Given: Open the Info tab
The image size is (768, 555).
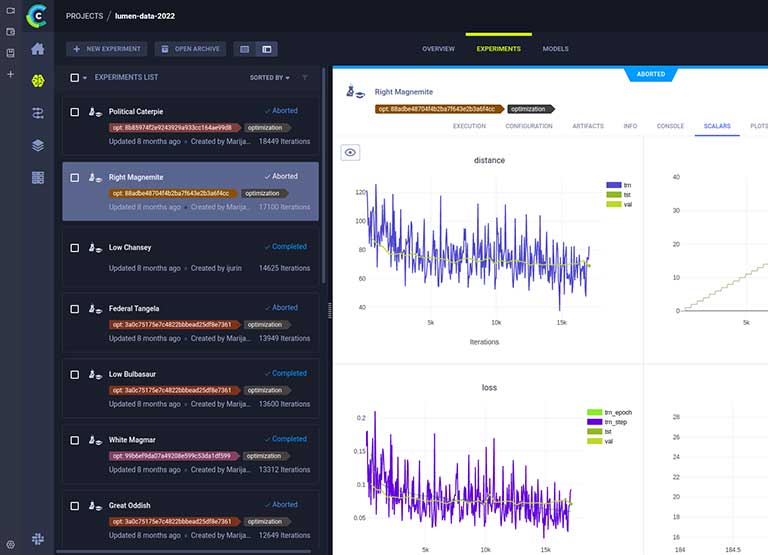Looking at the screenshot, I should click(630, 126).
